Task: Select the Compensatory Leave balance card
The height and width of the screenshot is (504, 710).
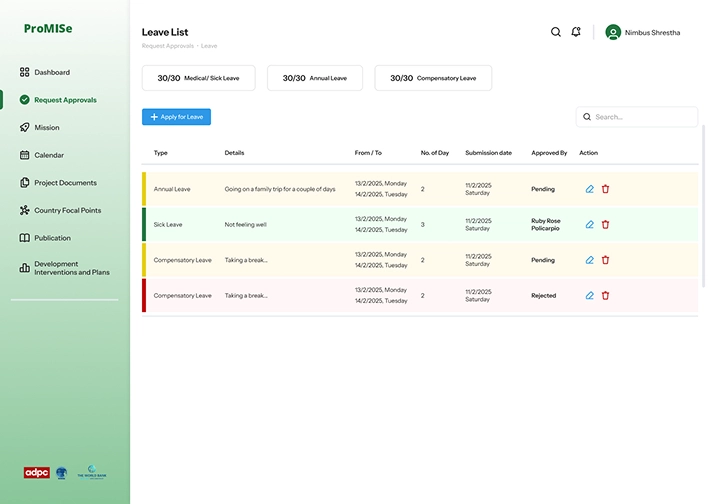Action: (x=433, y=78)
